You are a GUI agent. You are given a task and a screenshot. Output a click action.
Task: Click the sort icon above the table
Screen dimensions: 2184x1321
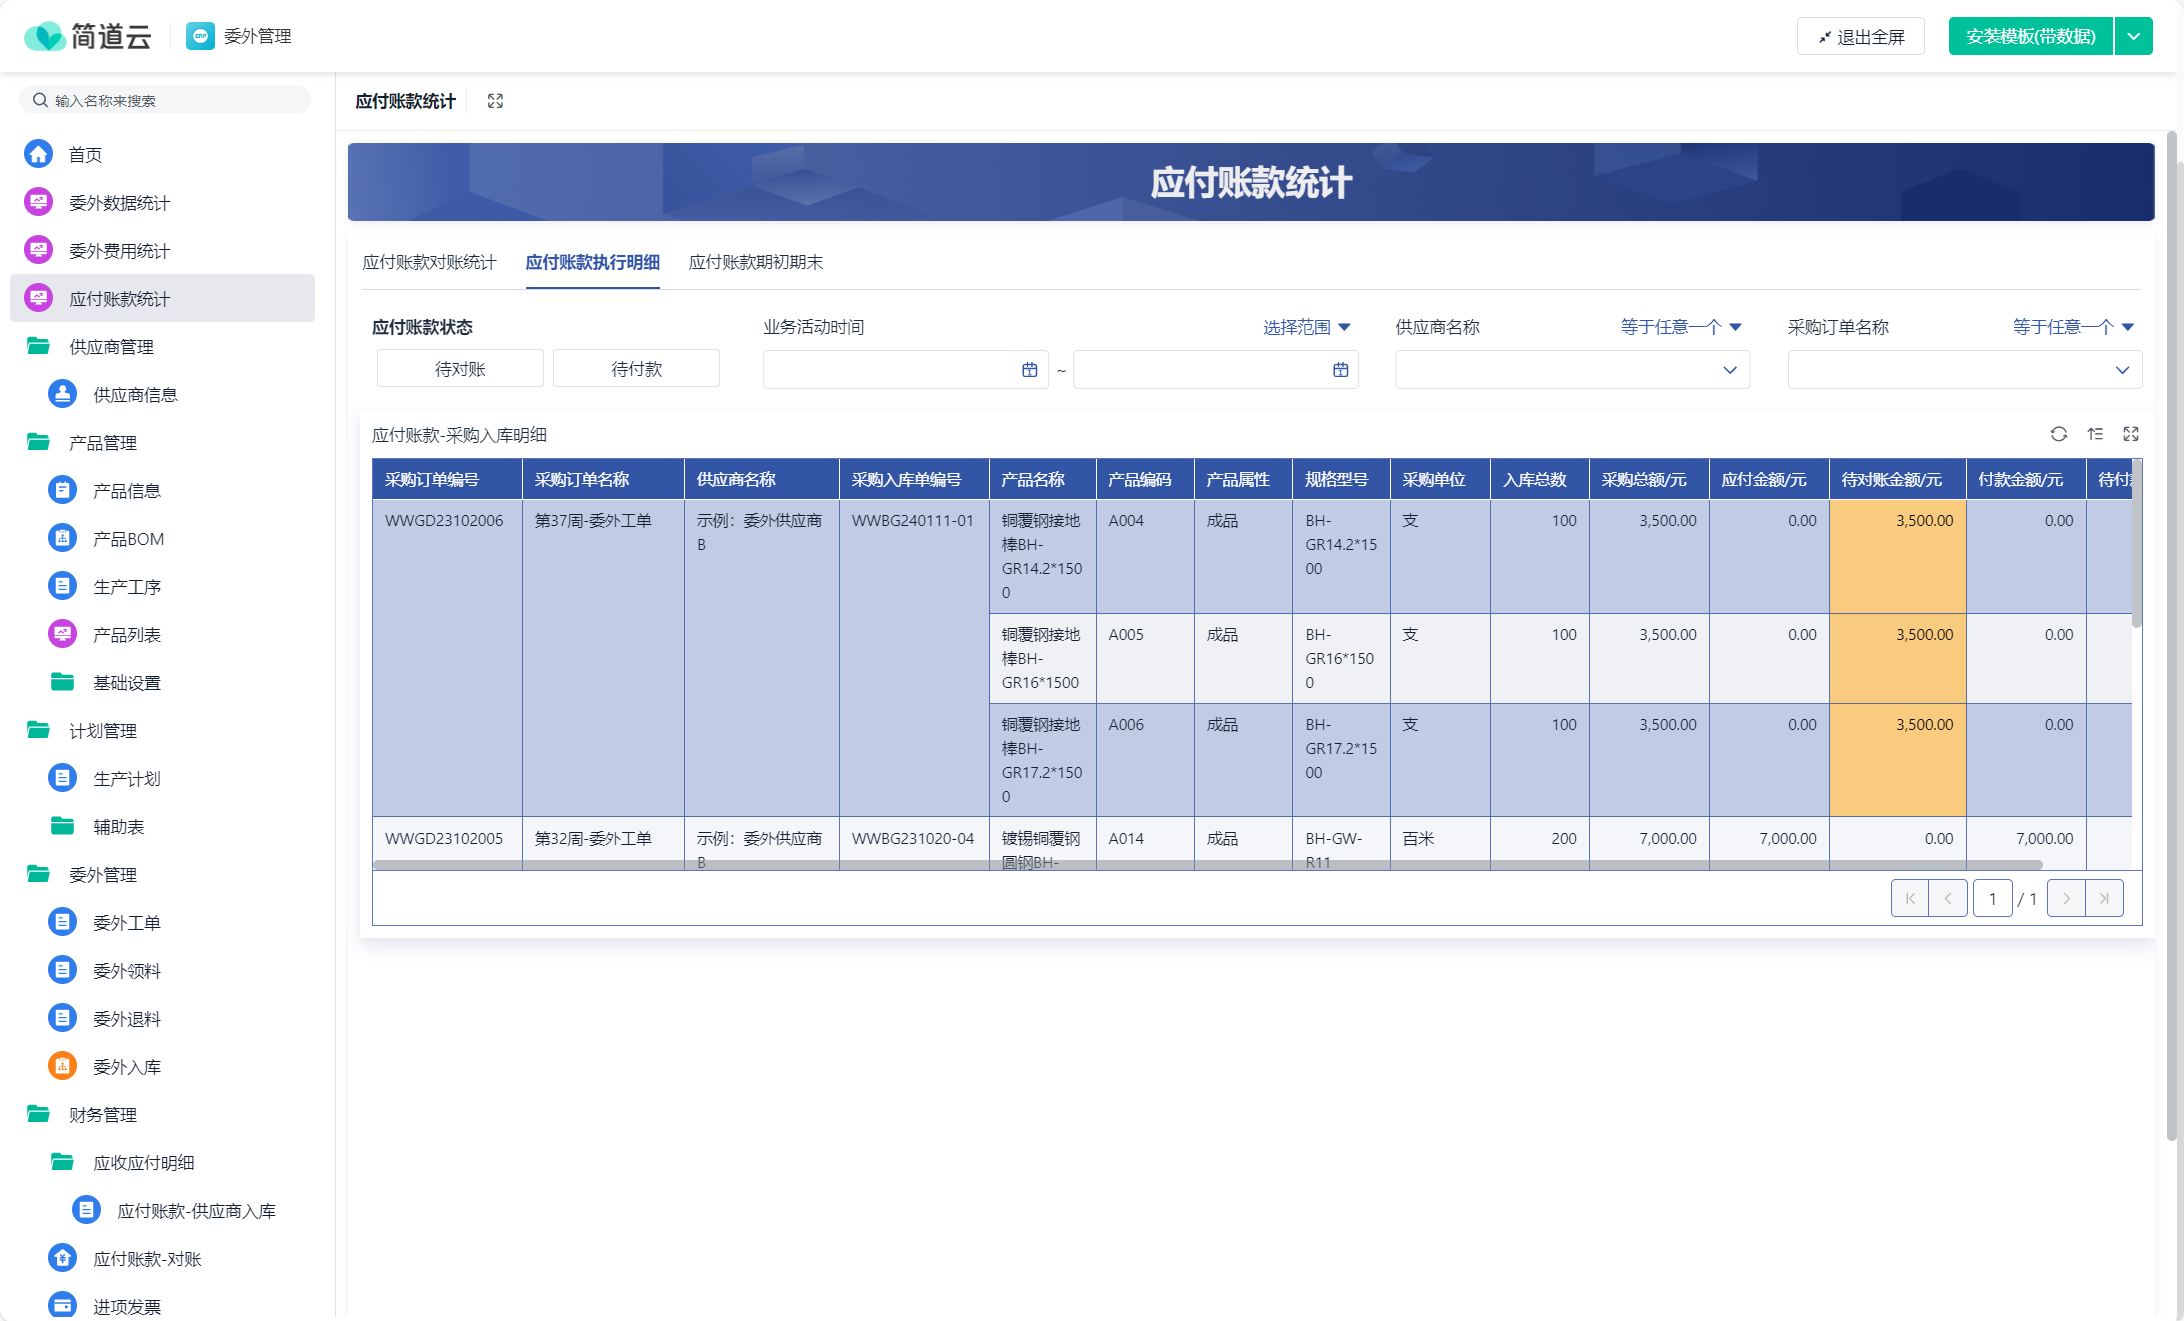pyautogui.click(x=2095, y=434)
